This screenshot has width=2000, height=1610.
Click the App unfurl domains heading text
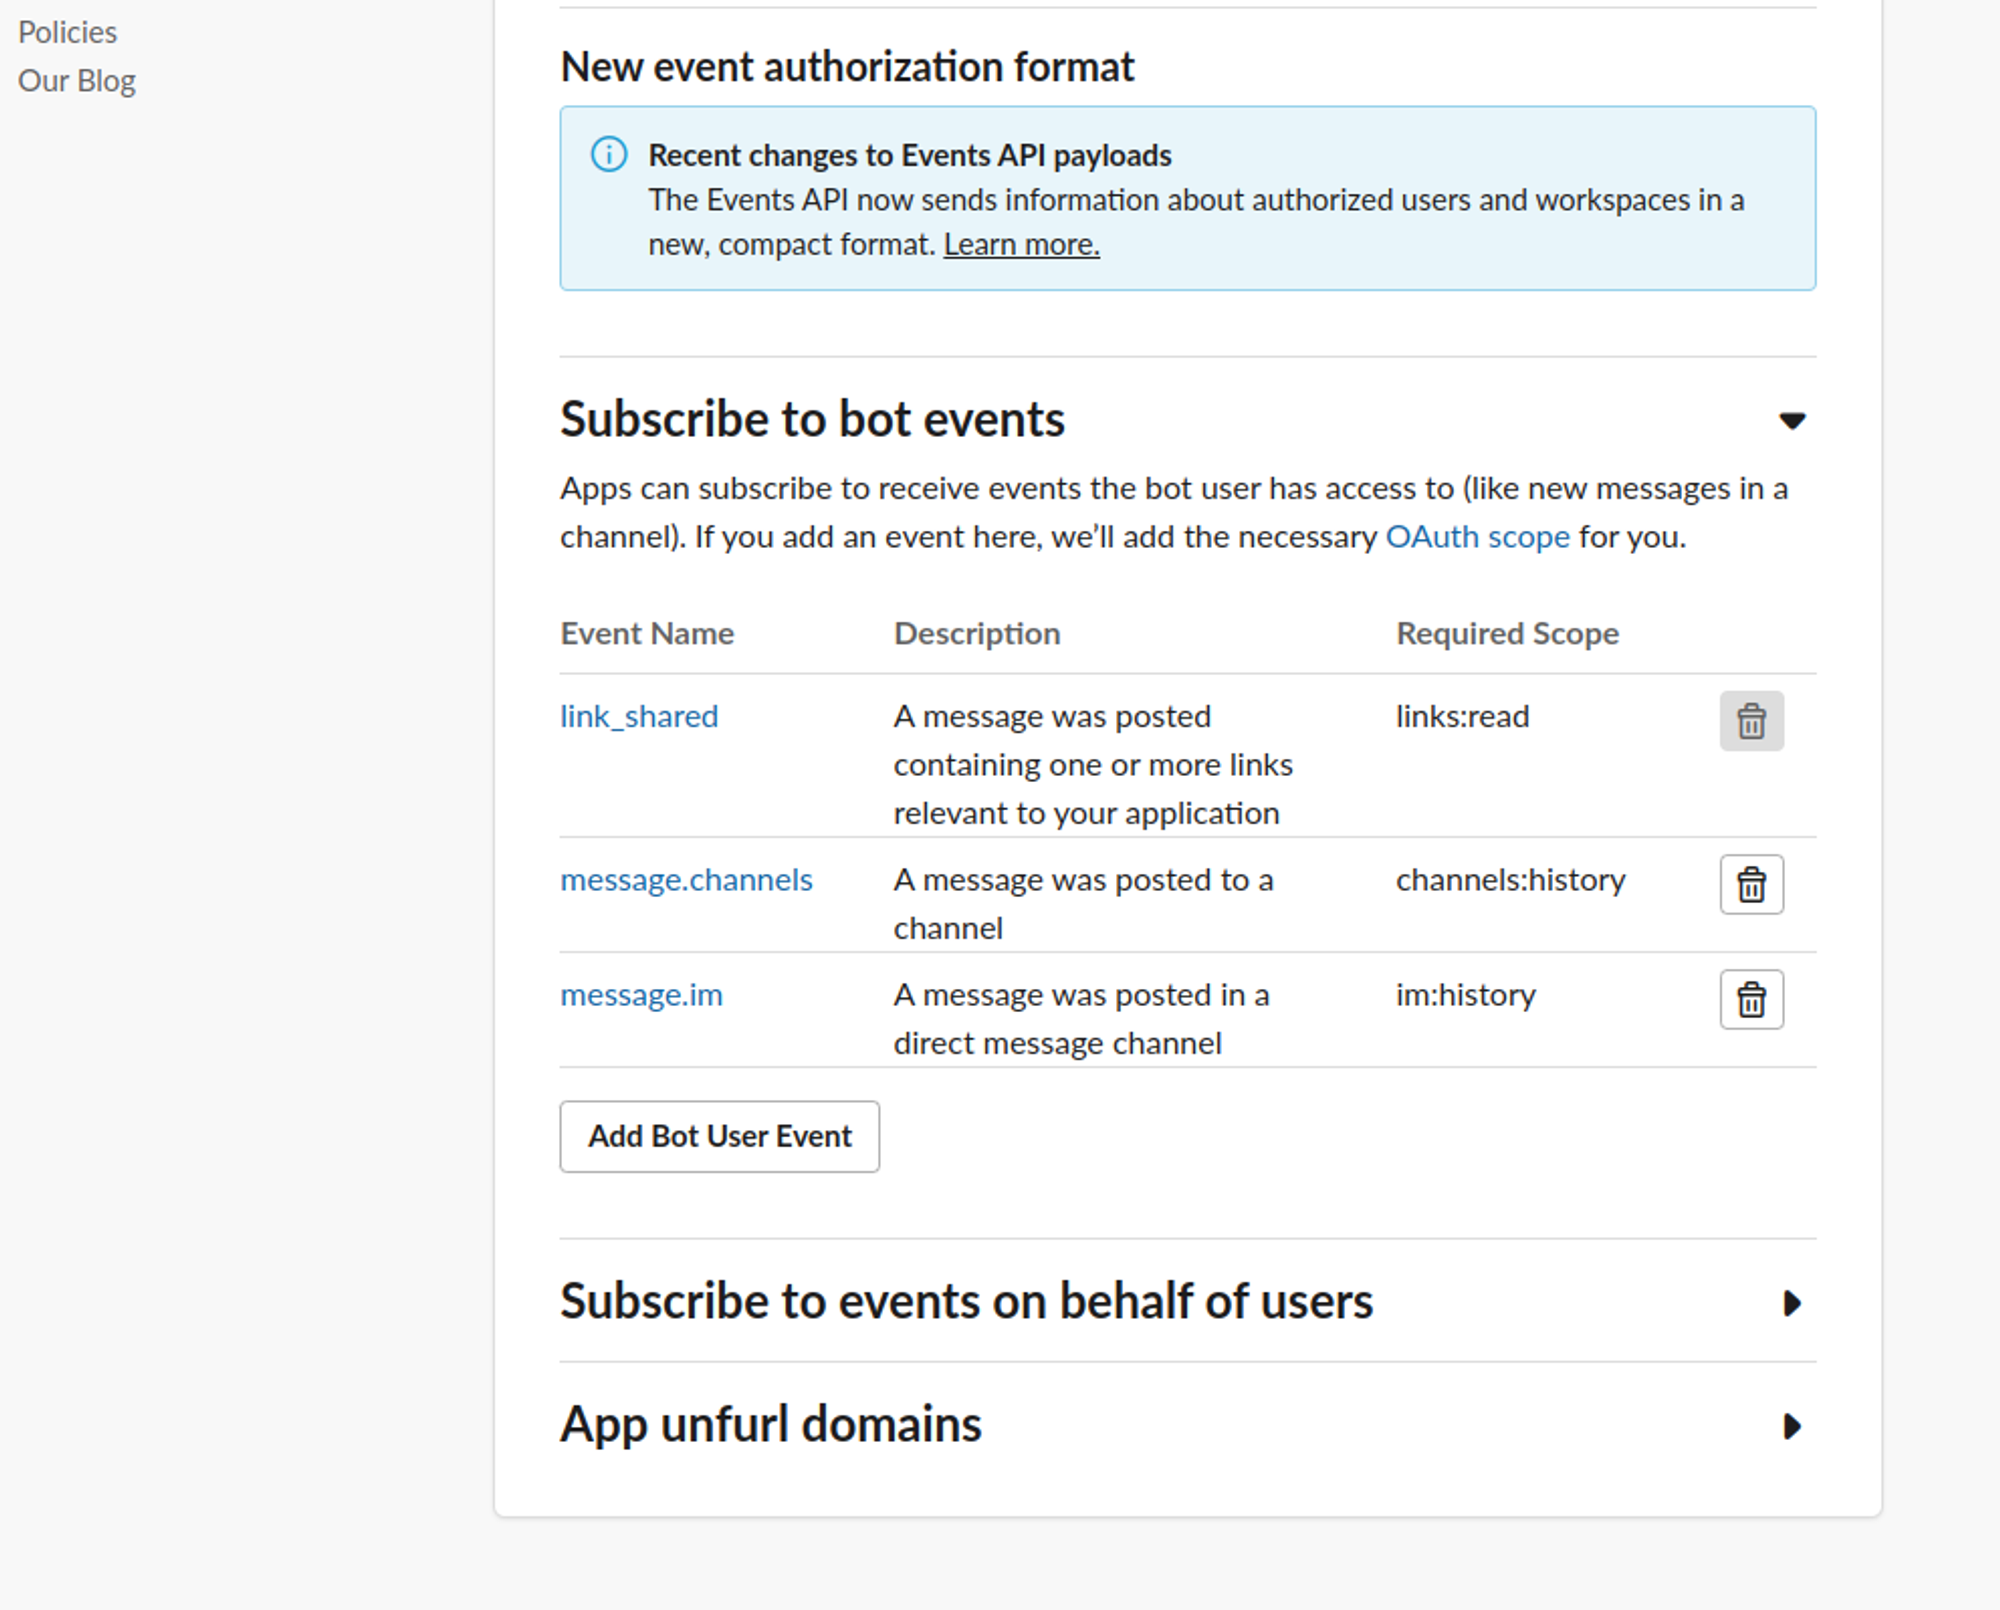point(770,1424)
